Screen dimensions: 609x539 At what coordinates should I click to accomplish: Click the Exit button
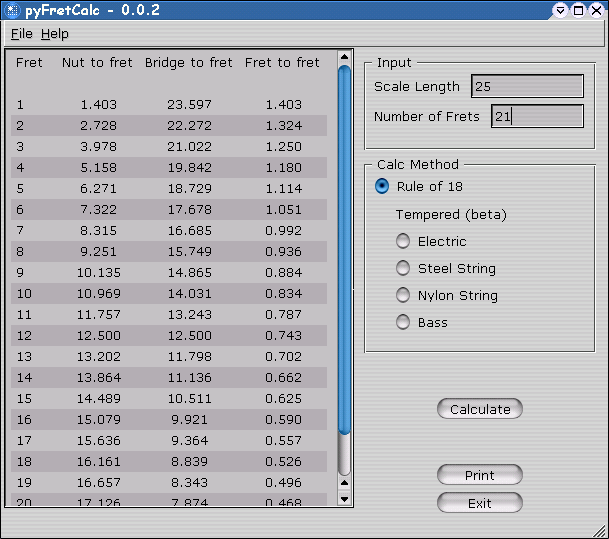[x=479, y=503]
